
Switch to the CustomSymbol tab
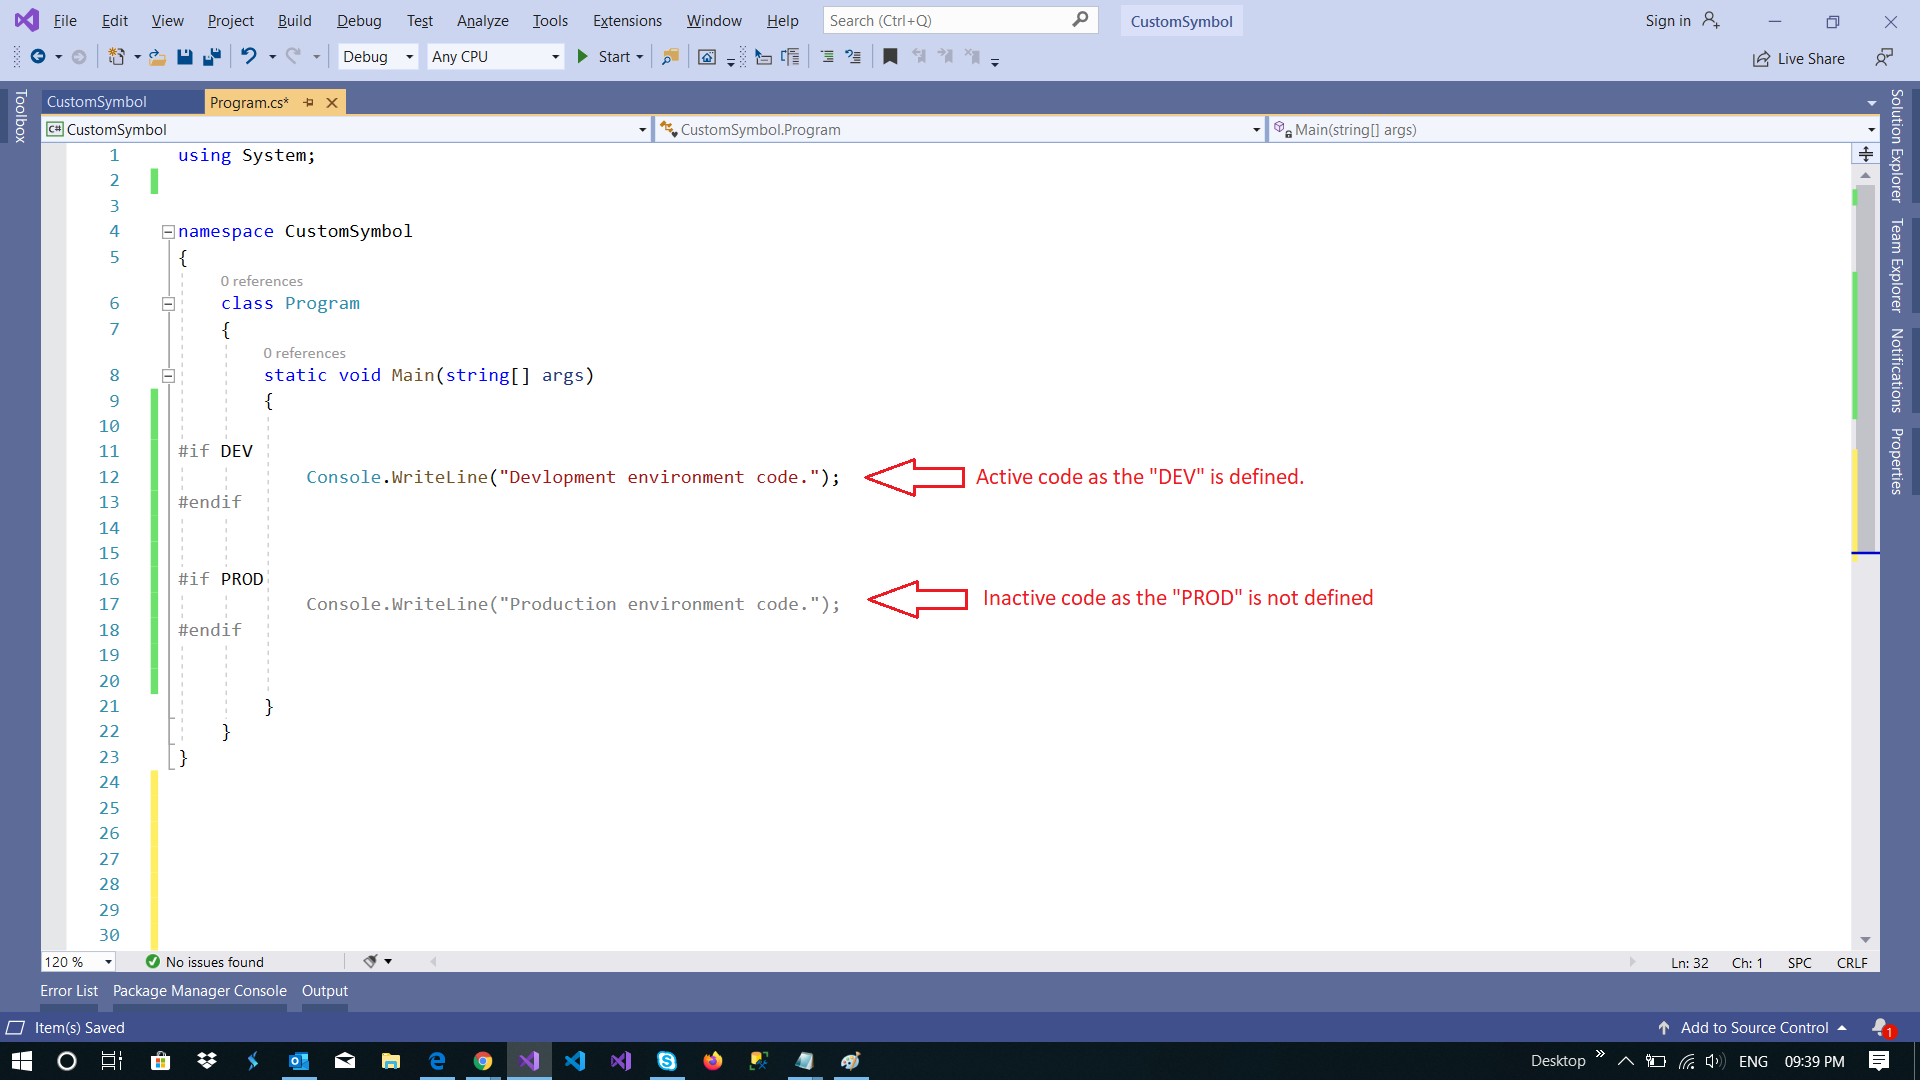[x=96, y=101]
